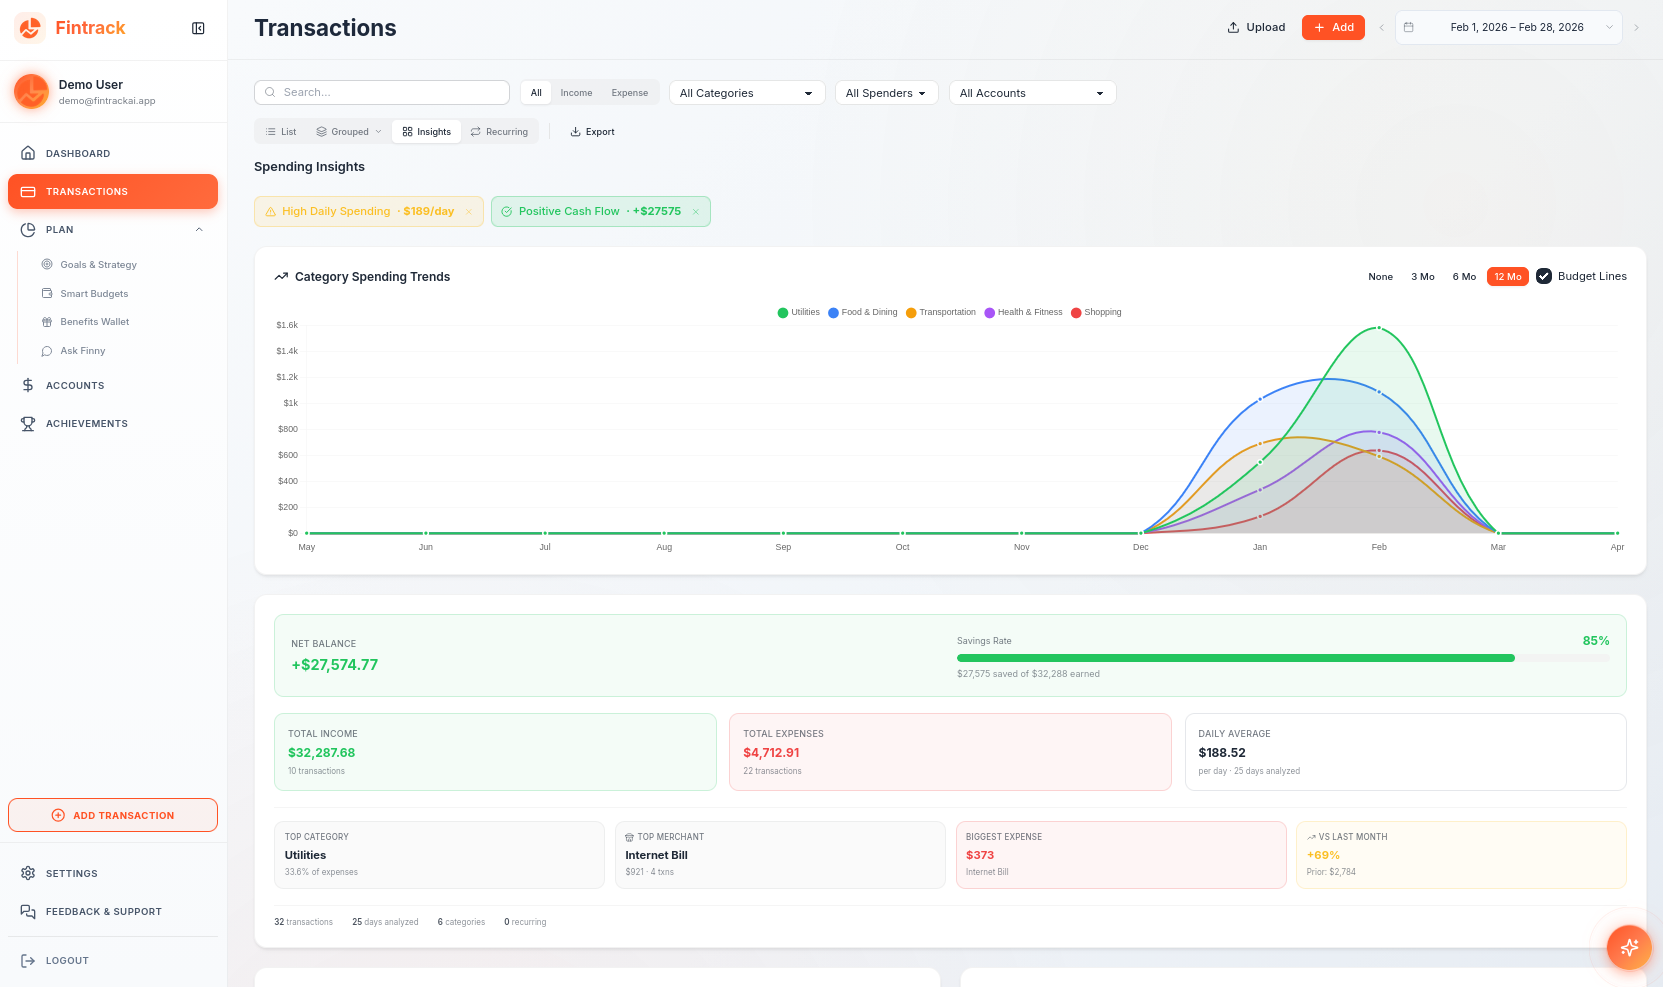
Task: Select the Recurring view tab
Action: tap(499, 131)
